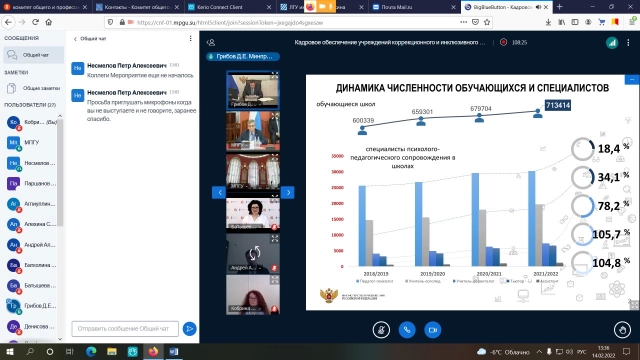Screen dimensions: 640x360
Task: Click the user list scrollbar
Action: 60,171
